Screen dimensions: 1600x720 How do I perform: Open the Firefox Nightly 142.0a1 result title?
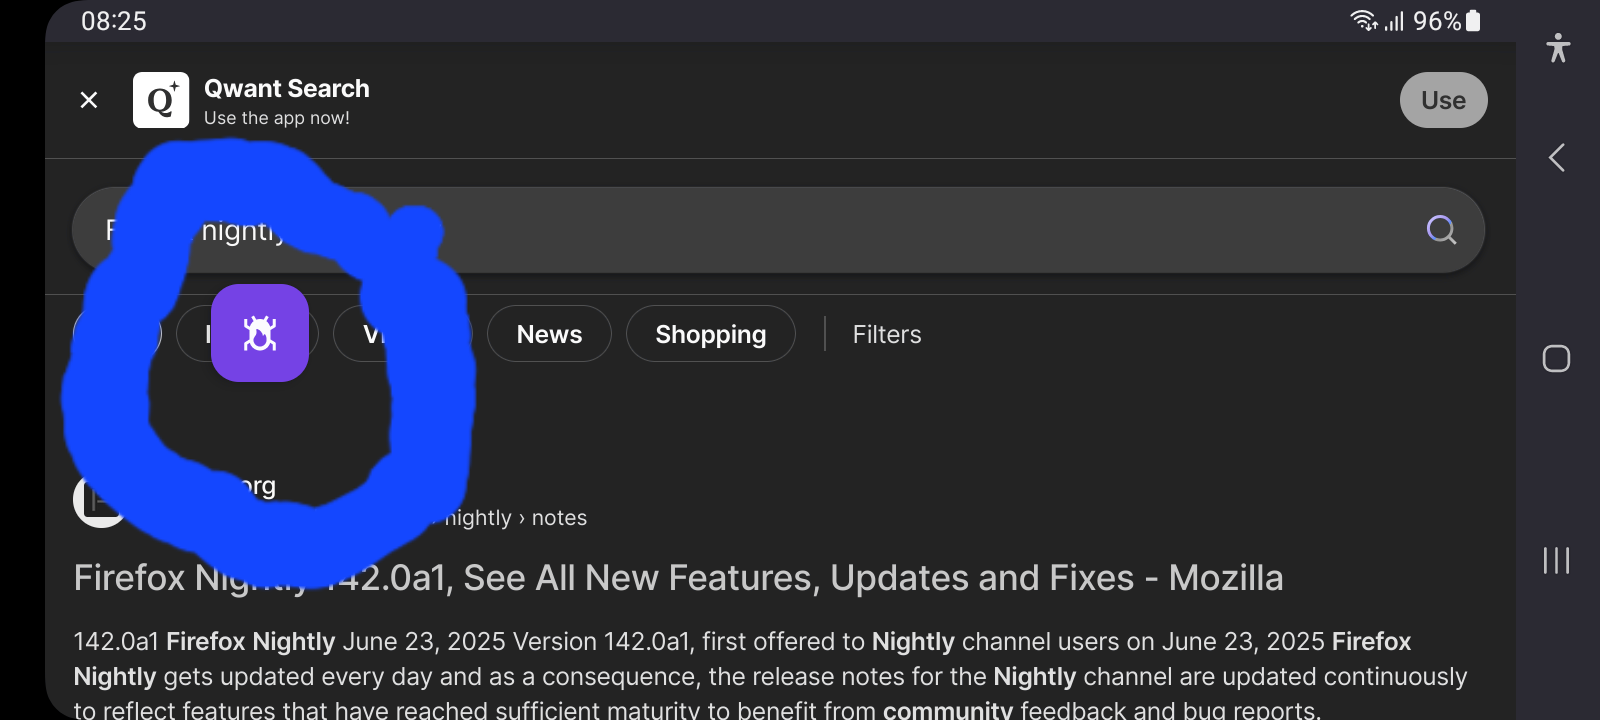pos(678,578)
